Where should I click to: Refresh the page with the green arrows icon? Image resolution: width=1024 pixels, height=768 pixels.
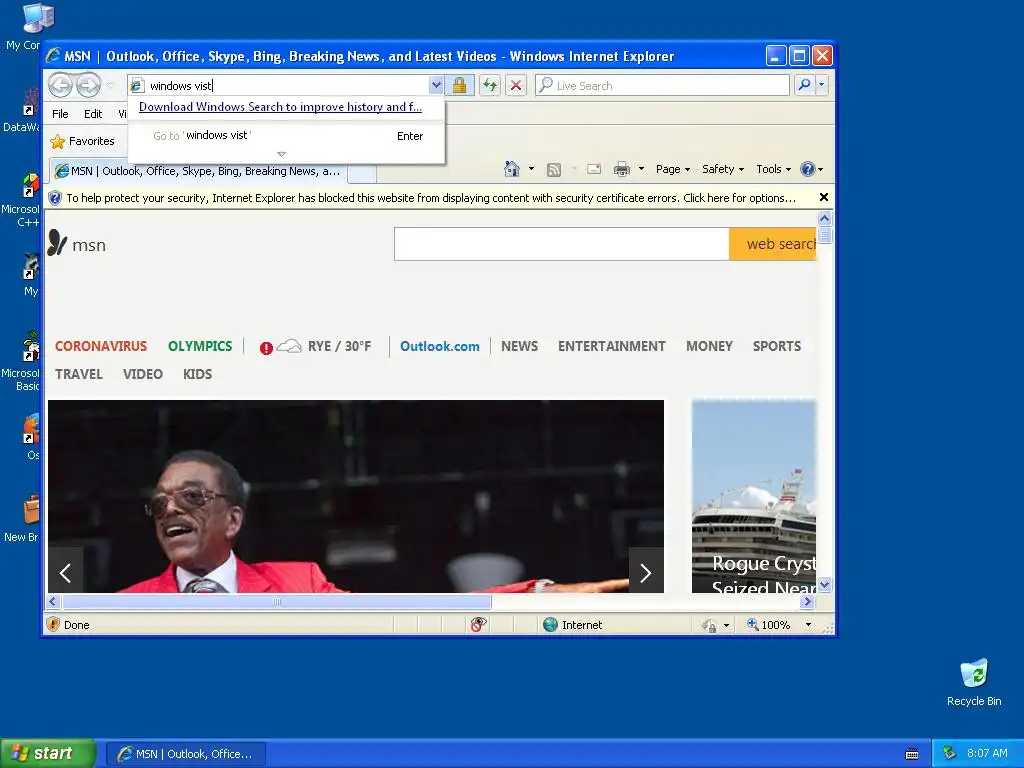coord(490,85)
